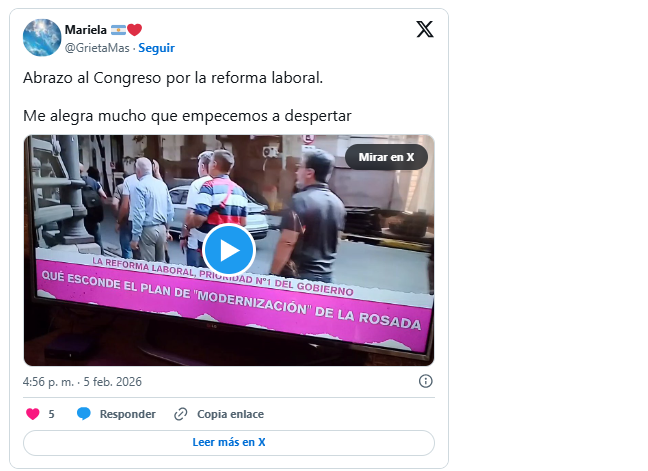Click the Mirar en X button
The width and height of the screenshot is (648, 471).
click(x=386, y=157)
